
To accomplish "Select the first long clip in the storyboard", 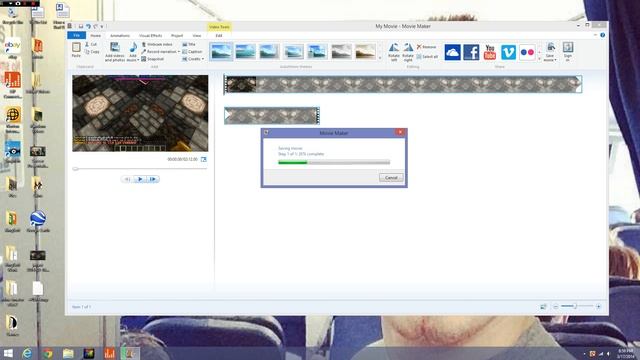I will 403,84.
